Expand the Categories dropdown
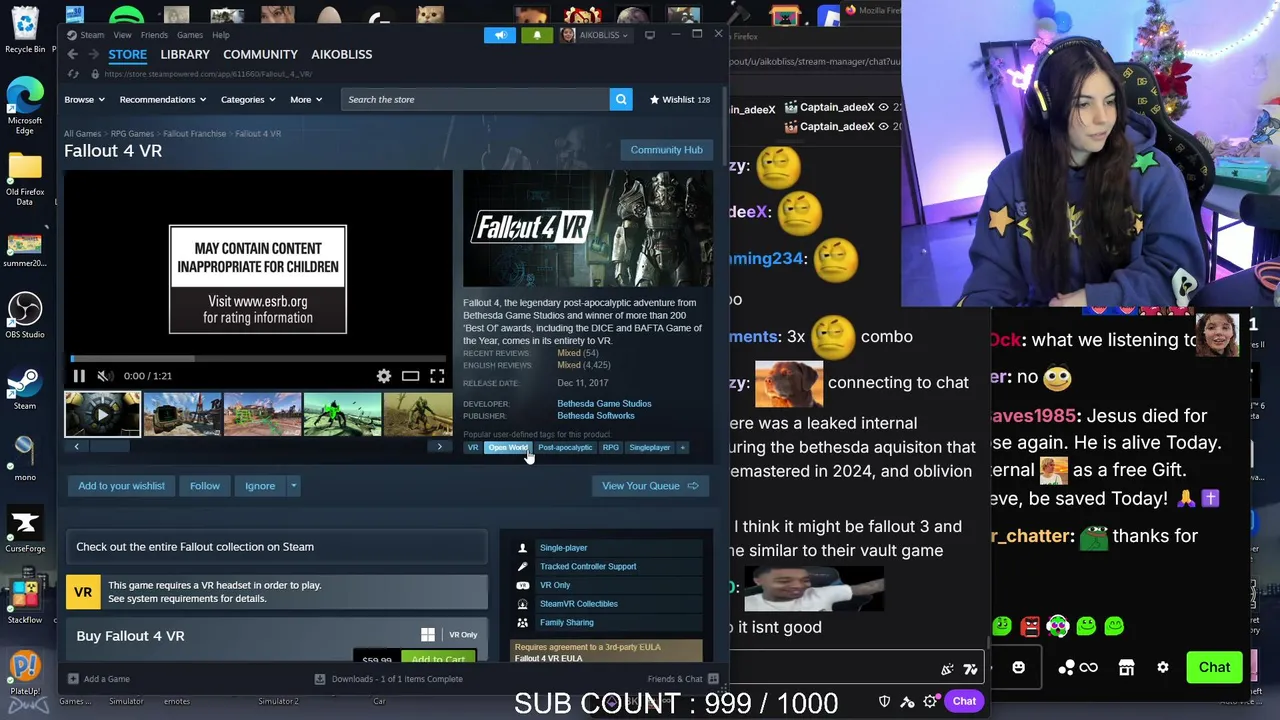 (x=247, y=99)
